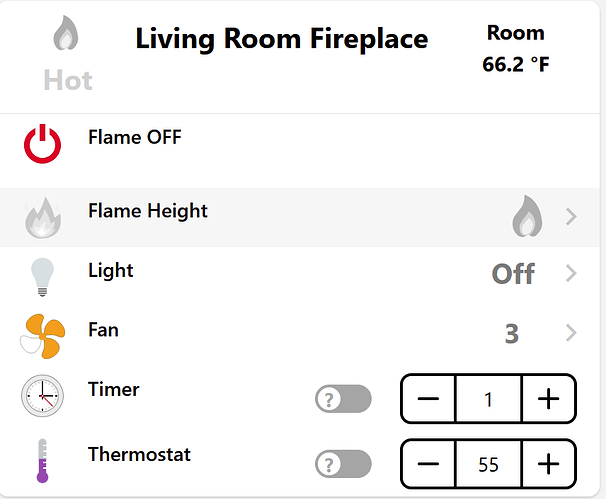606x499 pixels.
Task: Select the Light row label
Action: [x=110, y=270]
